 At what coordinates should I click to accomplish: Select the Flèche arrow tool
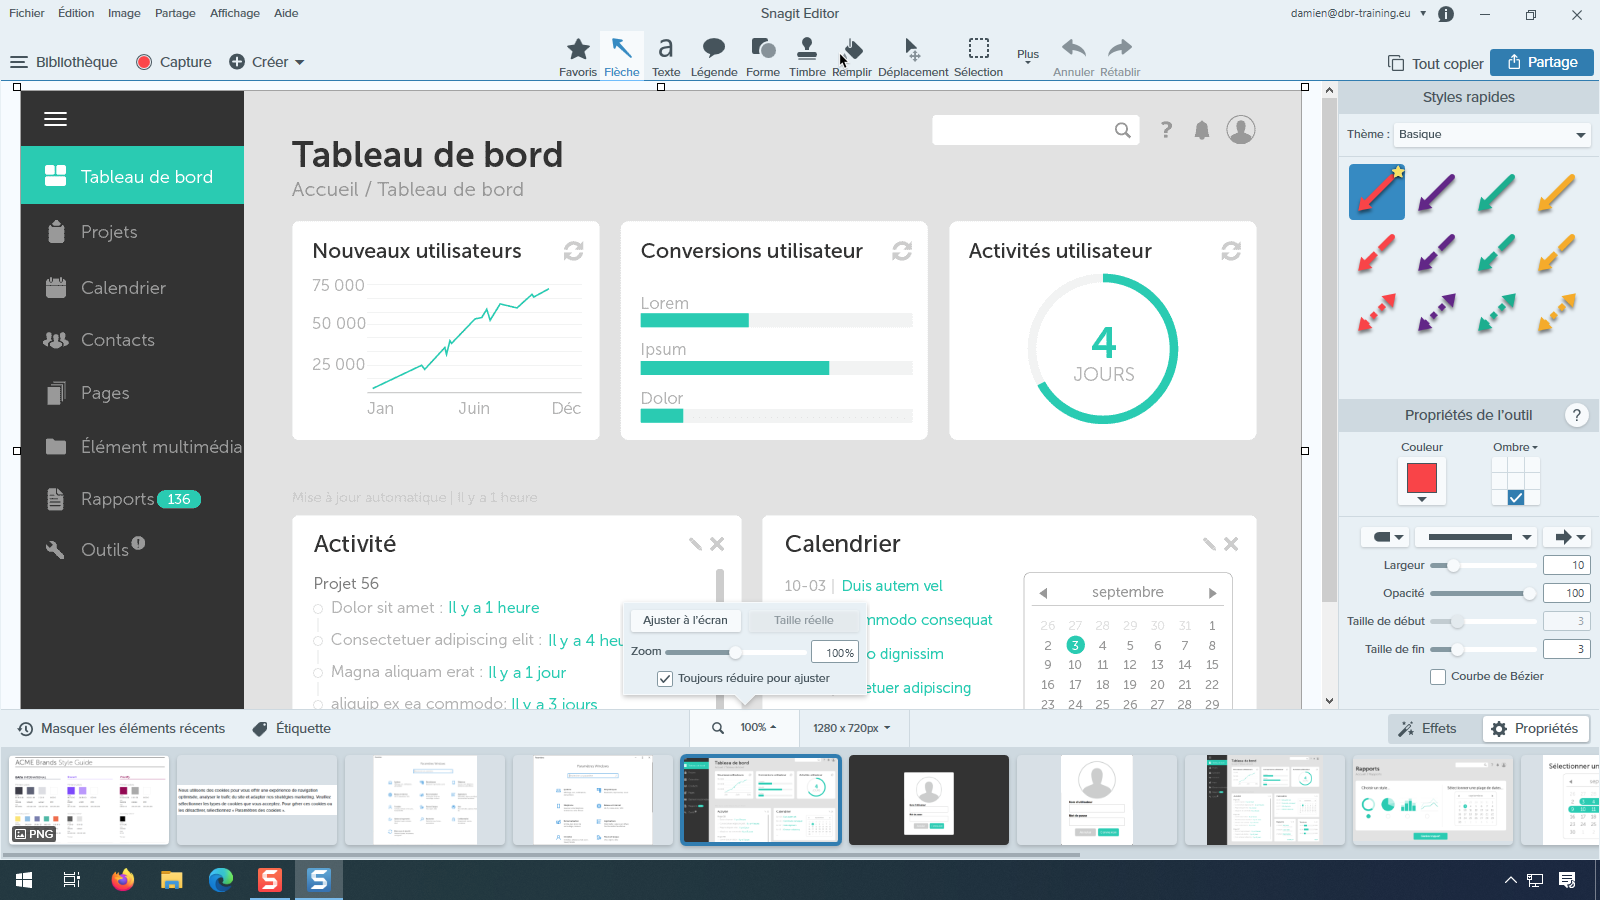(622, 57)
